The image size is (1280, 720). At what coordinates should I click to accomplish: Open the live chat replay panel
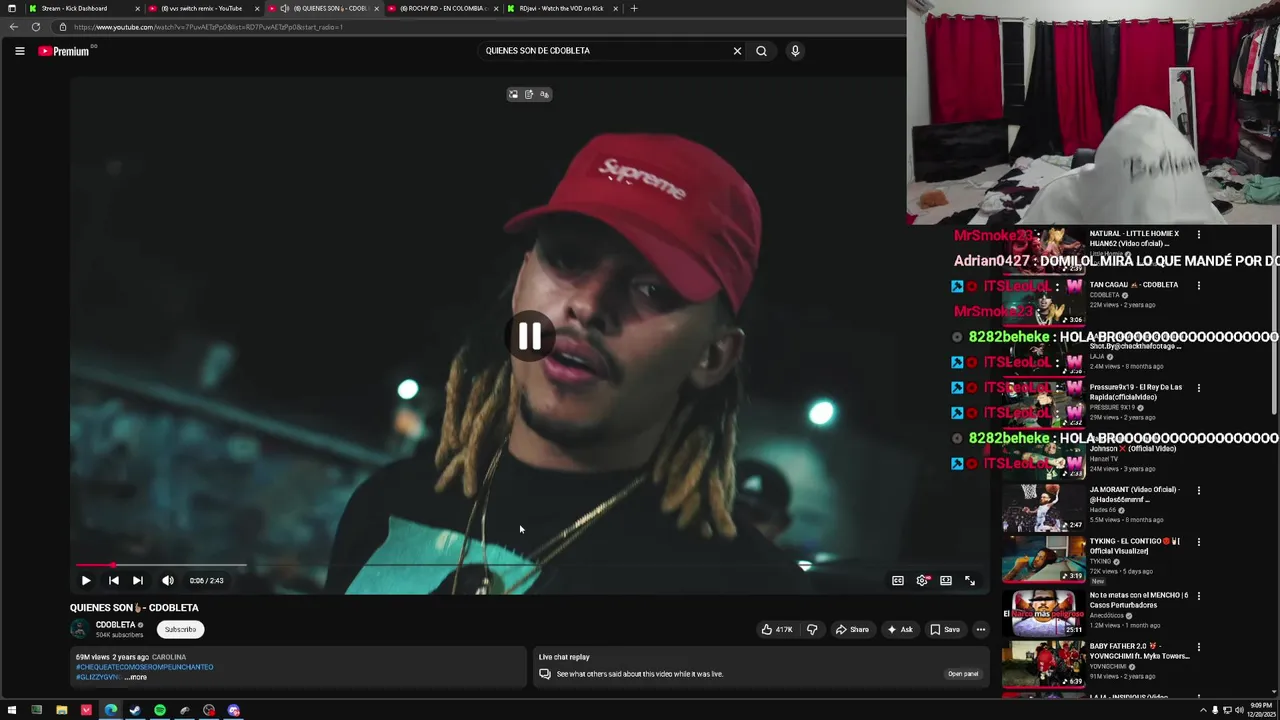963,674
